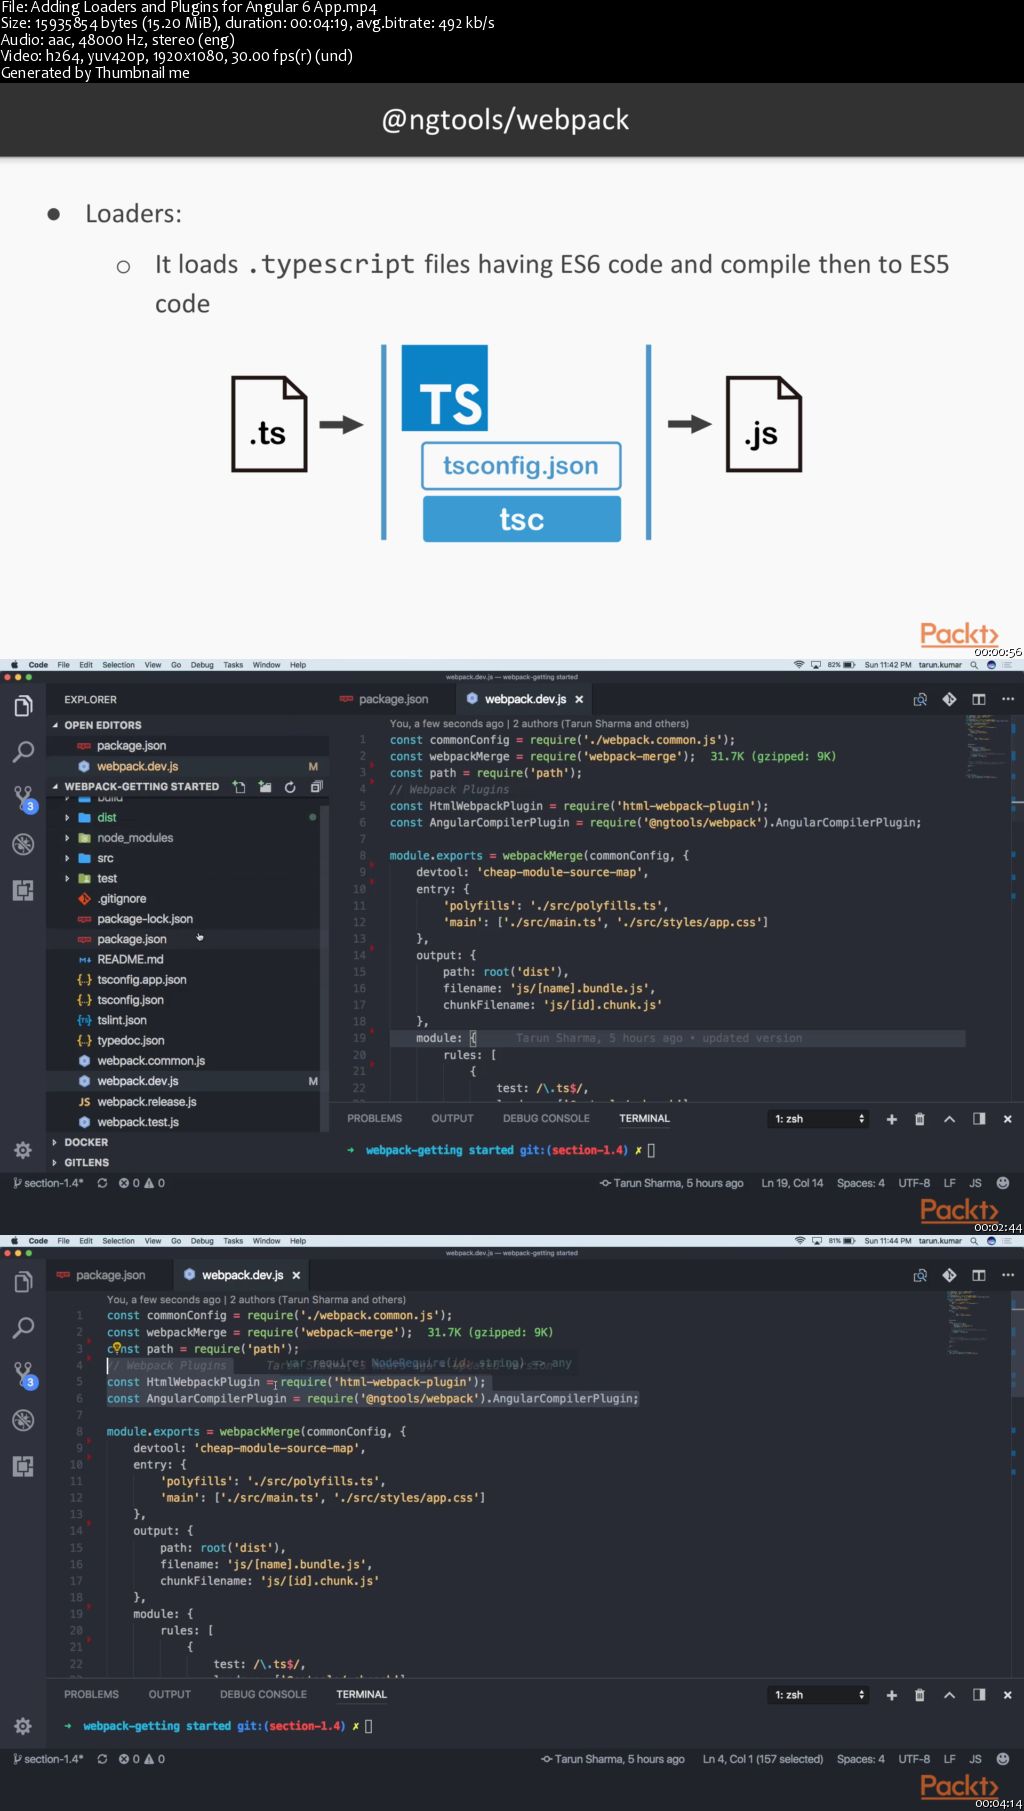Split the editor in 00:02:44 frame

click(x=979, y=699)
